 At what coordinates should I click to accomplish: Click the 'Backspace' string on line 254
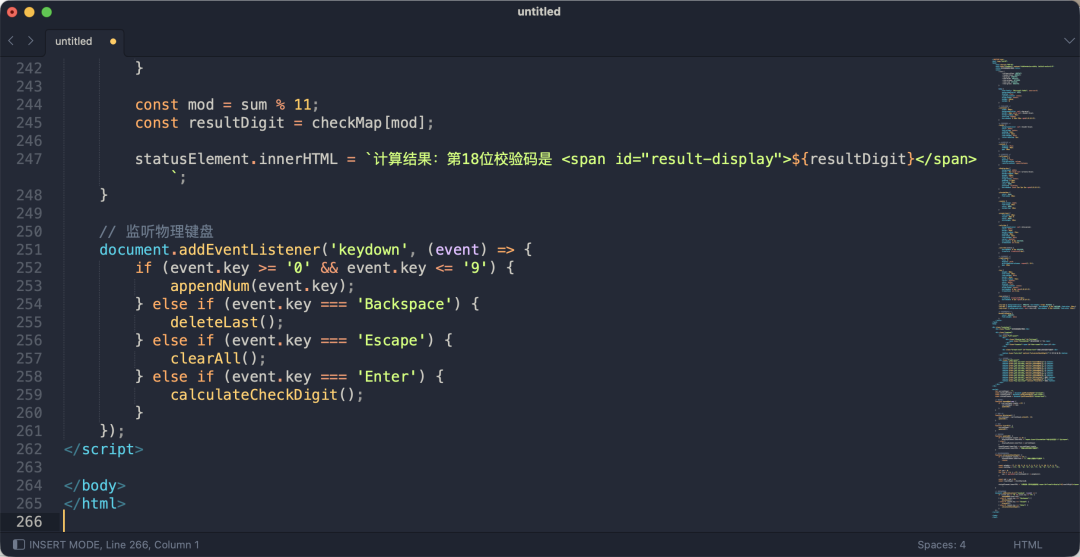pos(408,304)
